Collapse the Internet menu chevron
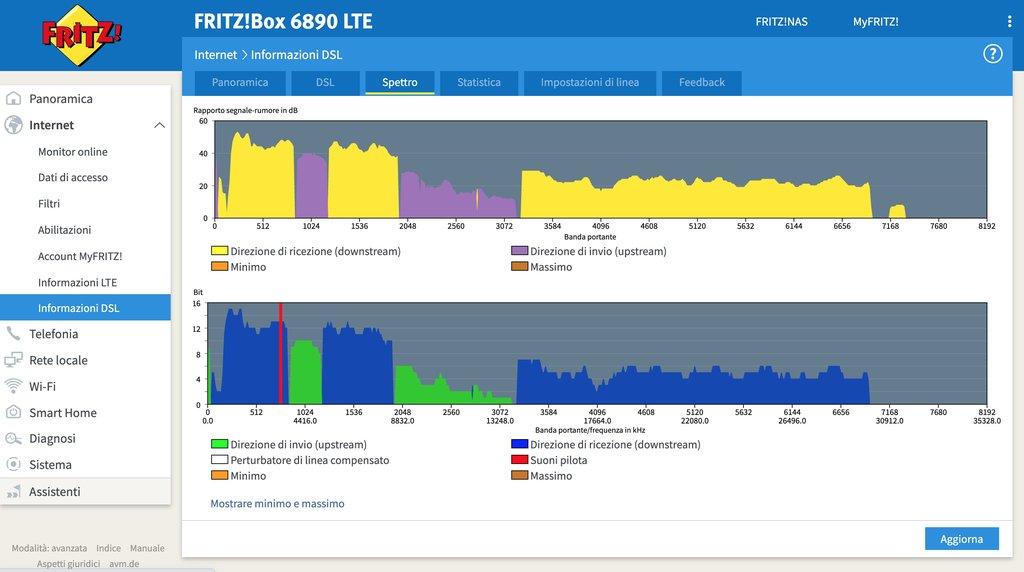Image resolution: width=1024 pixels, height=572 pixels. point(159,125)
